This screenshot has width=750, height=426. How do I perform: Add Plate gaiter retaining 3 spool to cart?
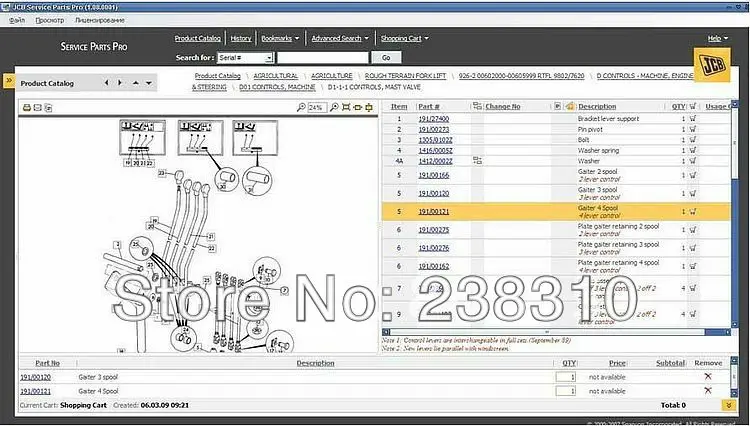click(693, 248)
